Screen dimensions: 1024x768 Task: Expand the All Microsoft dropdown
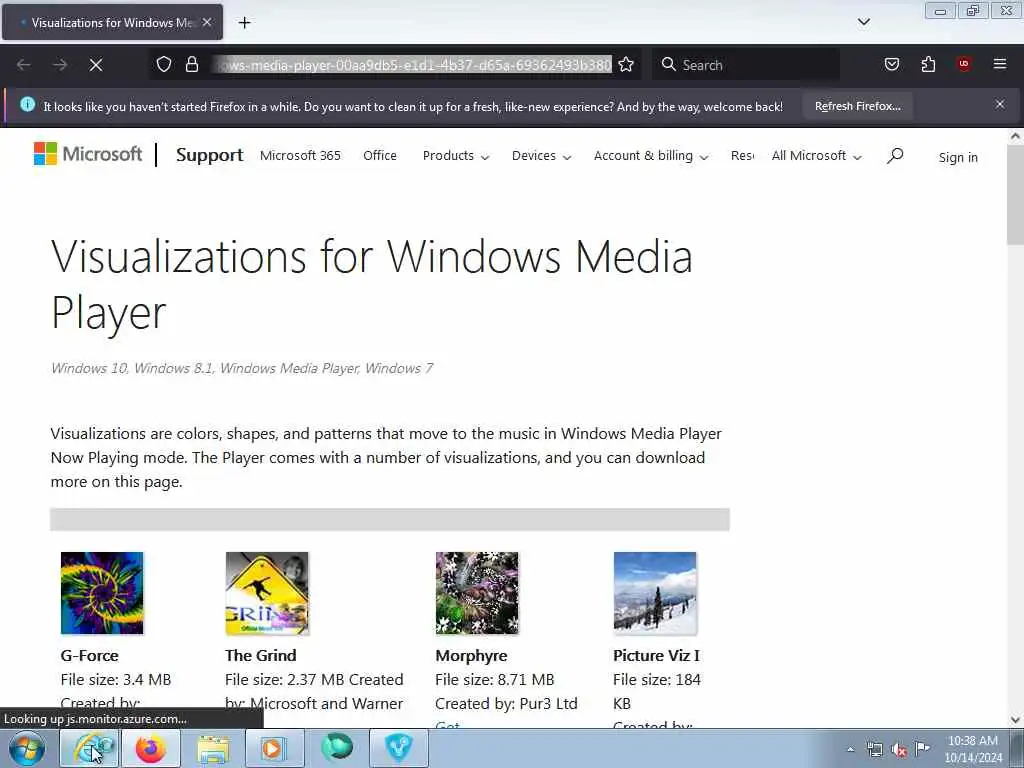click(816, 155)
